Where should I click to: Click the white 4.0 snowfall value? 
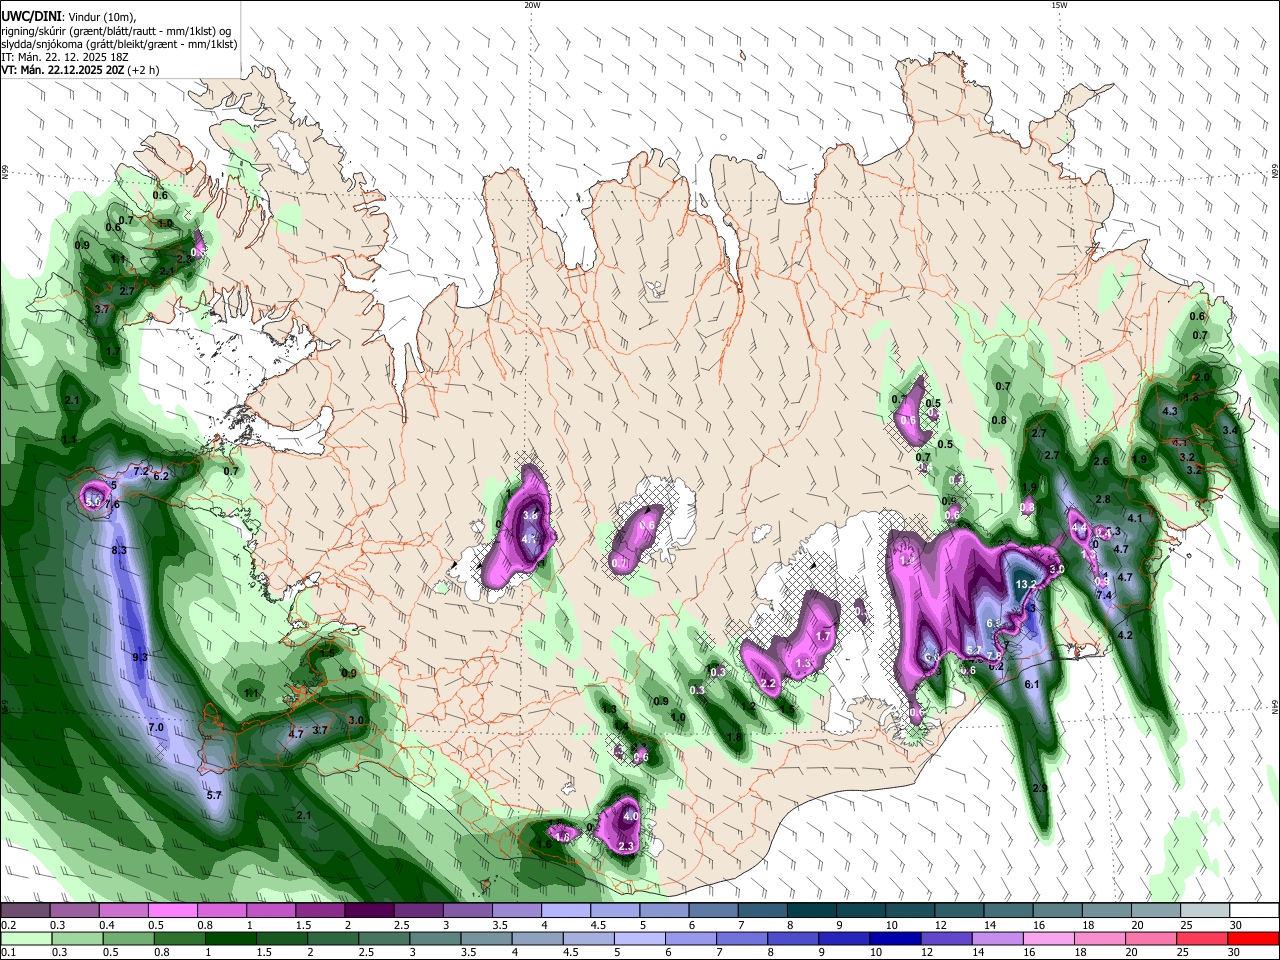630,817
